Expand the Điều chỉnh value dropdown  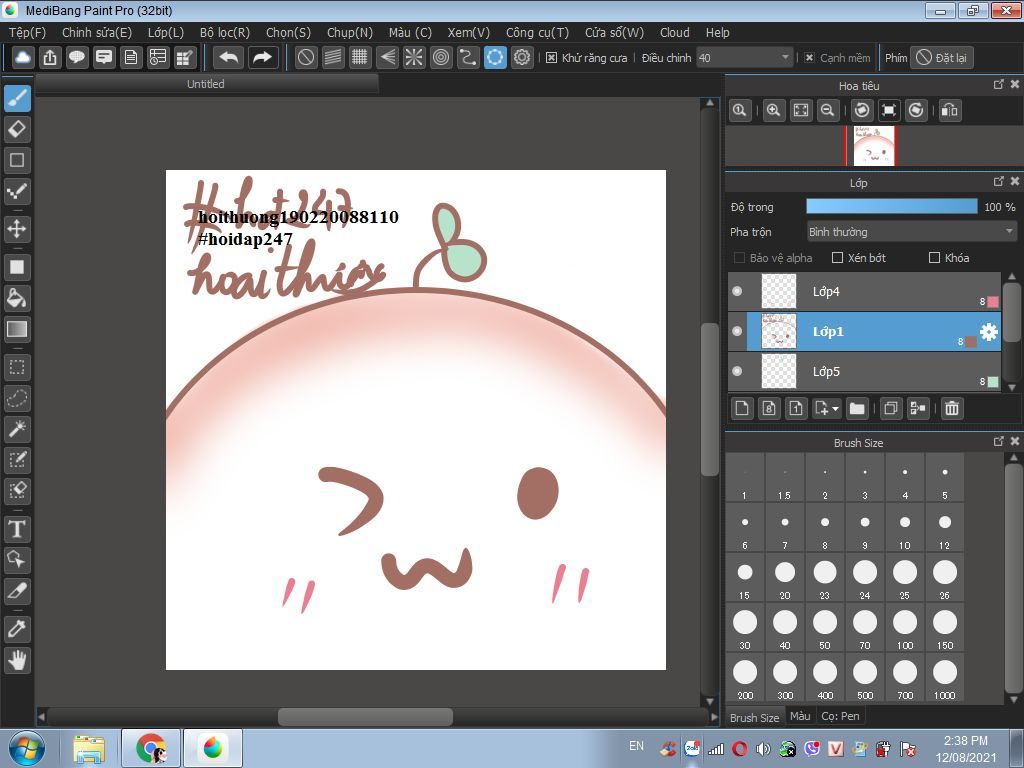click(x=784, y=58)
